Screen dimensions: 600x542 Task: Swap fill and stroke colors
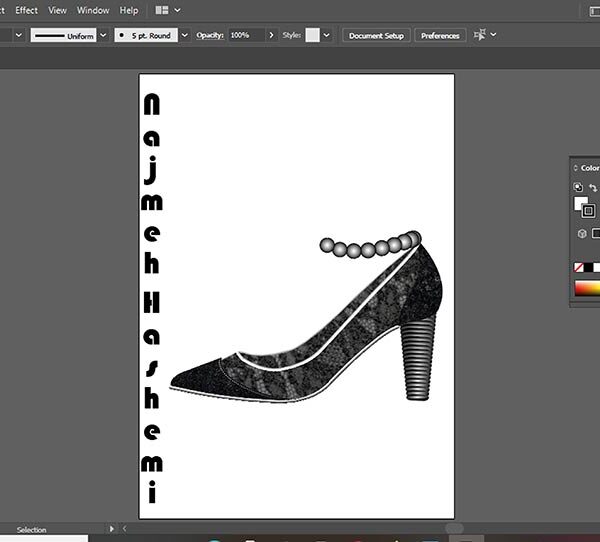[x=592, y=187]
